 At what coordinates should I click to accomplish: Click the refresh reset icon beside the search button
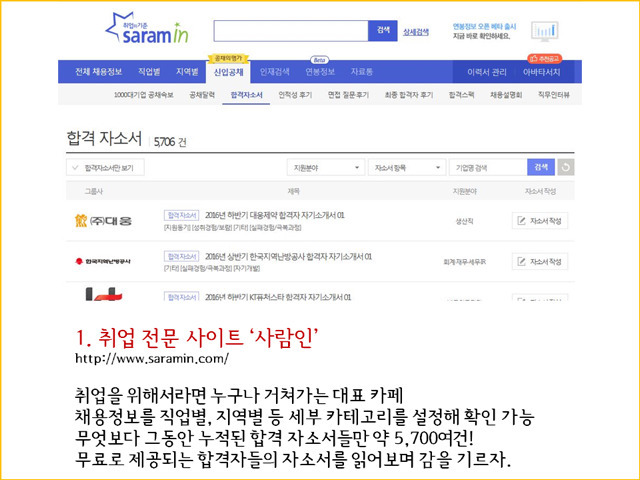[566, 167]
